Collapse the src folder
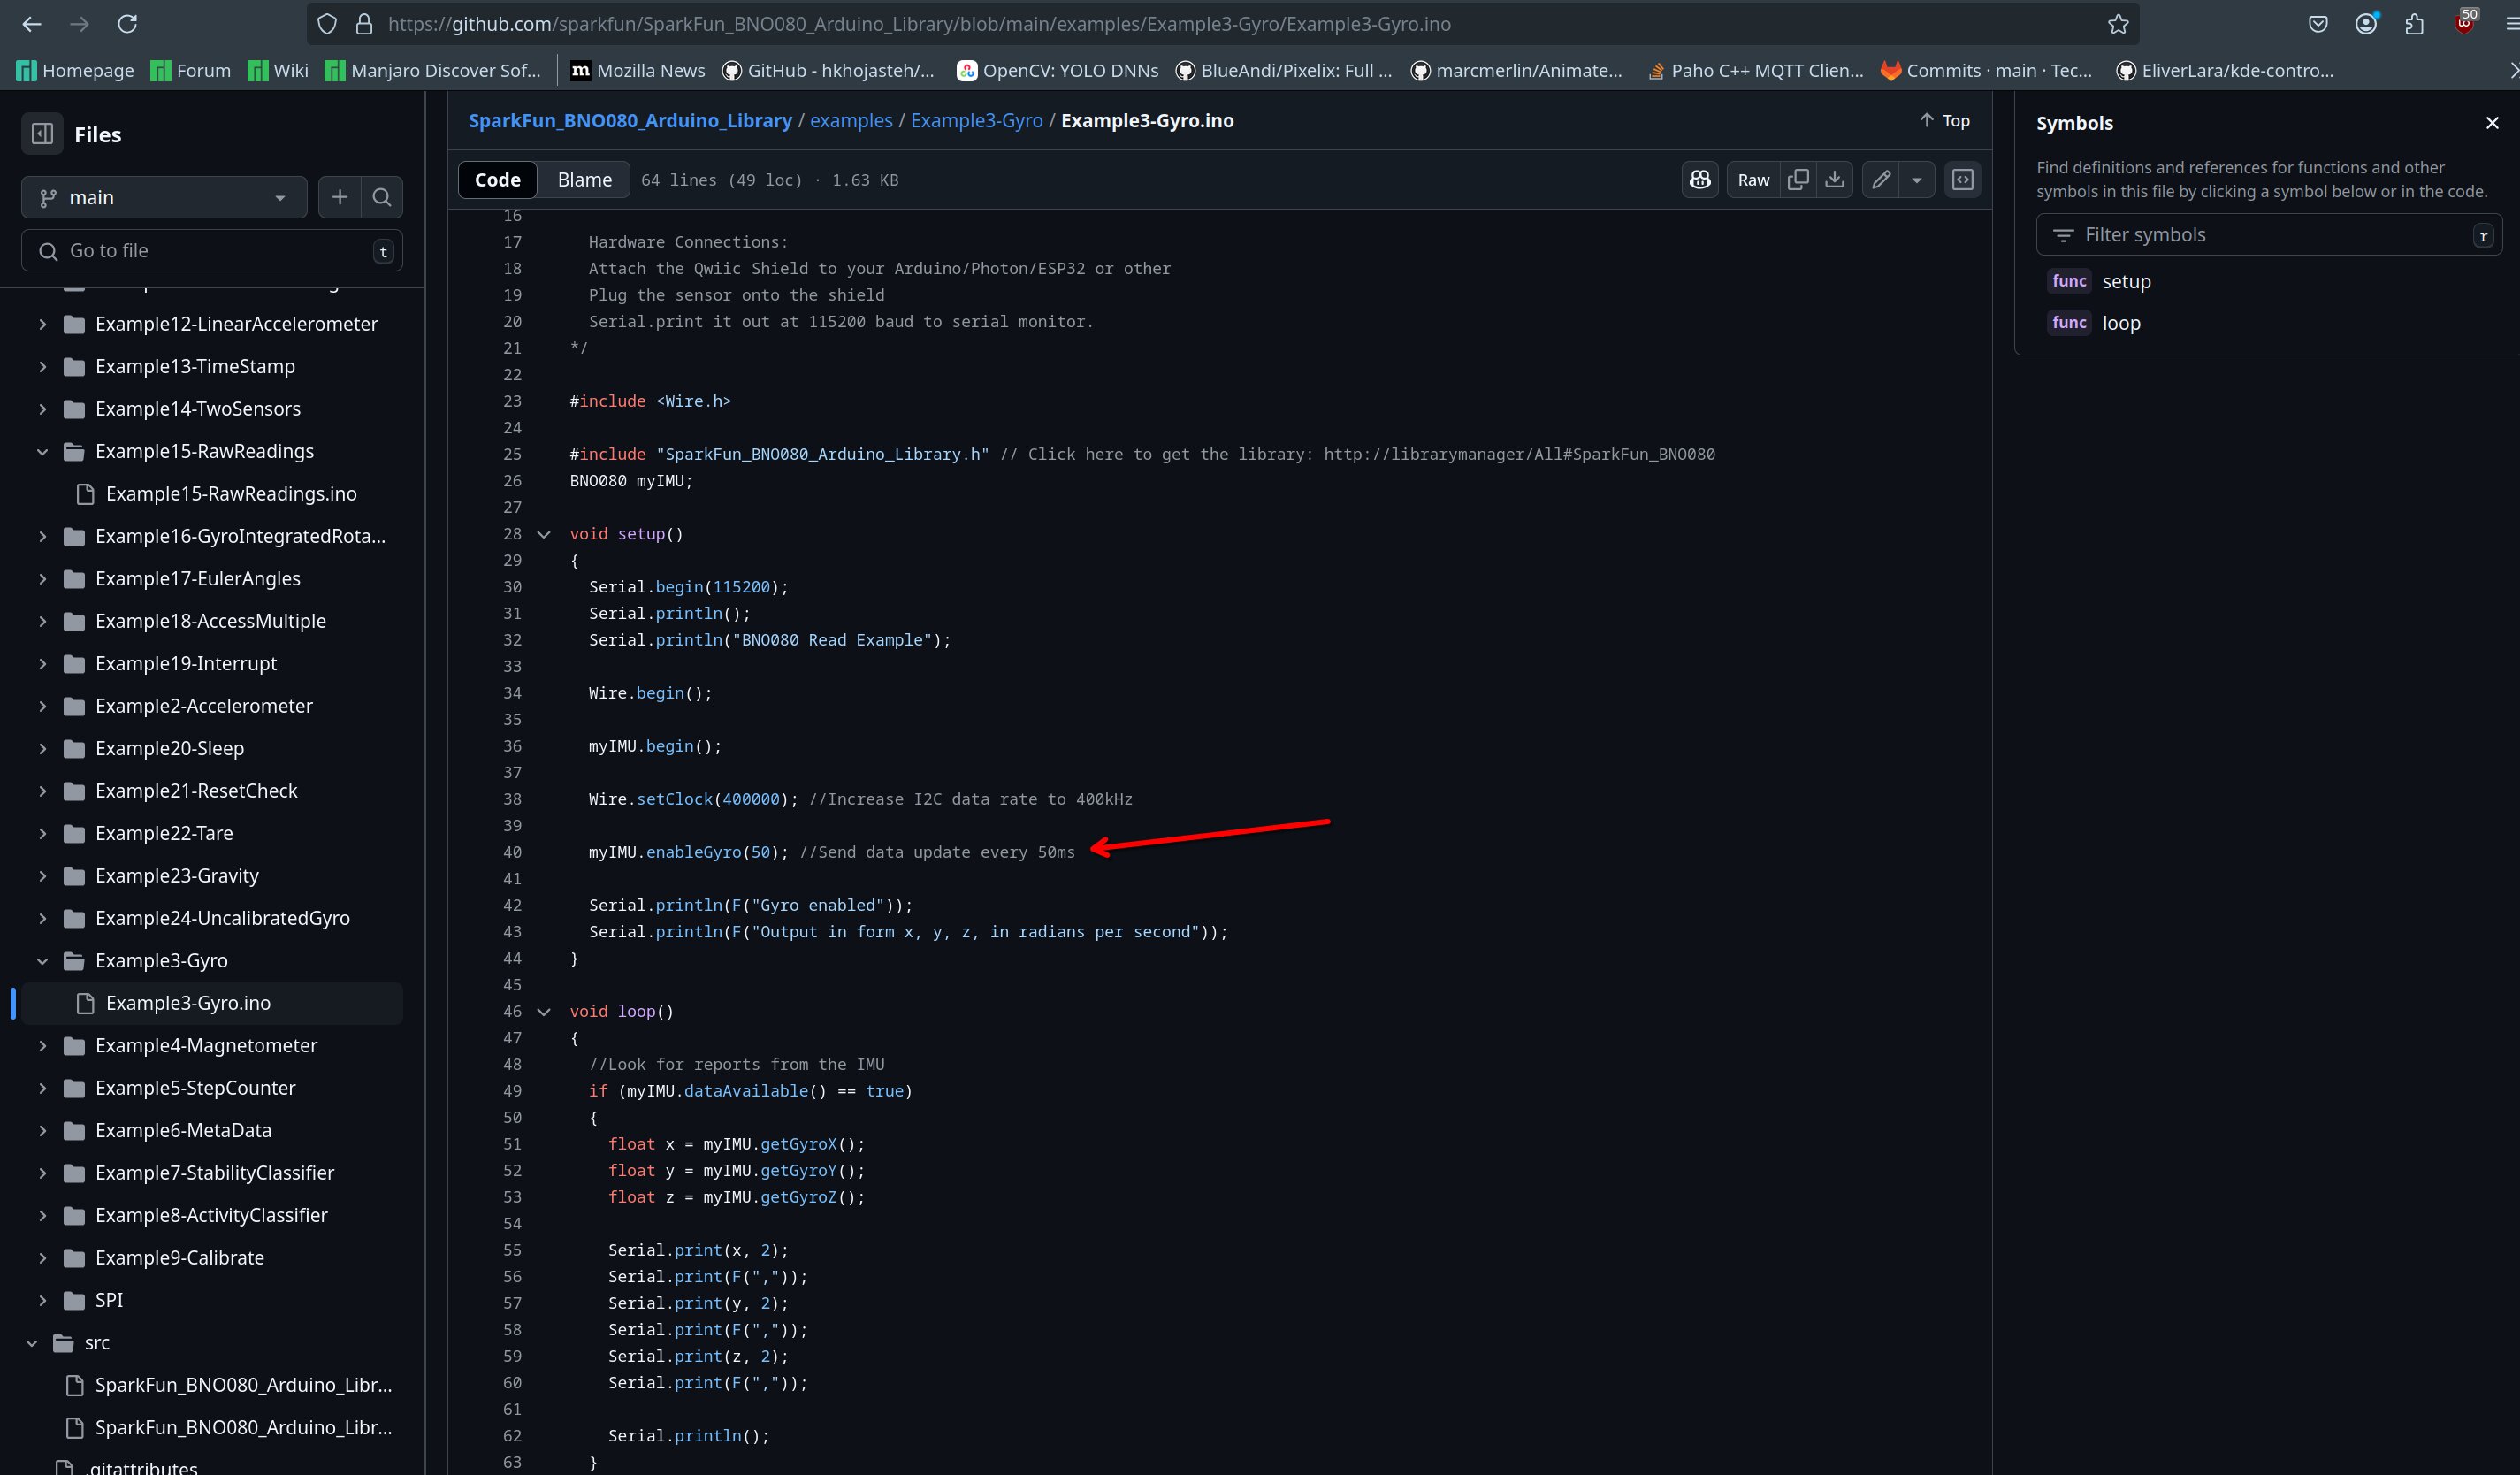2520x1475 pixels. pos(32,1342)
